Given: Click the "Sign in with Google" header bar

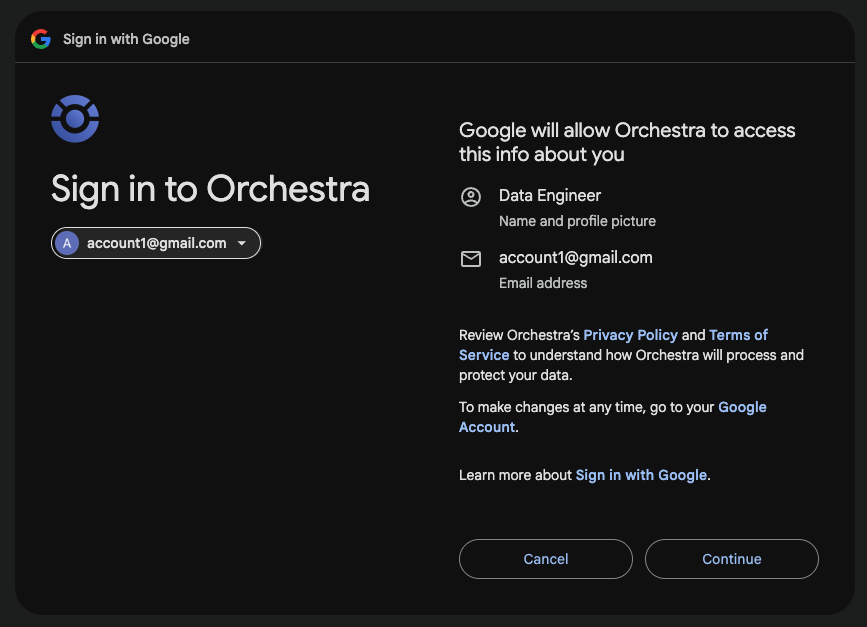Looking at the screenshot, I should pyautogui.click(x=125, y=39).
